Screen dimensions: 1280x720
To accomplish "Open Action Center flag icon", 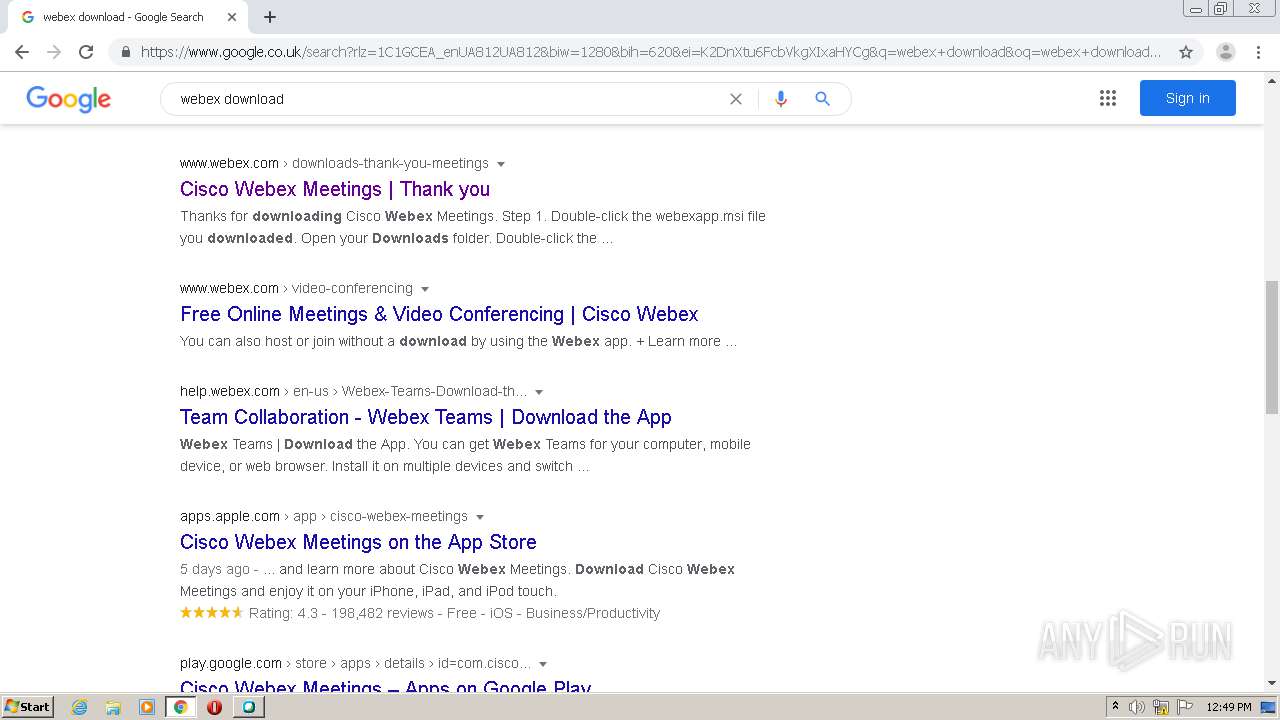I will (1185, 707).
